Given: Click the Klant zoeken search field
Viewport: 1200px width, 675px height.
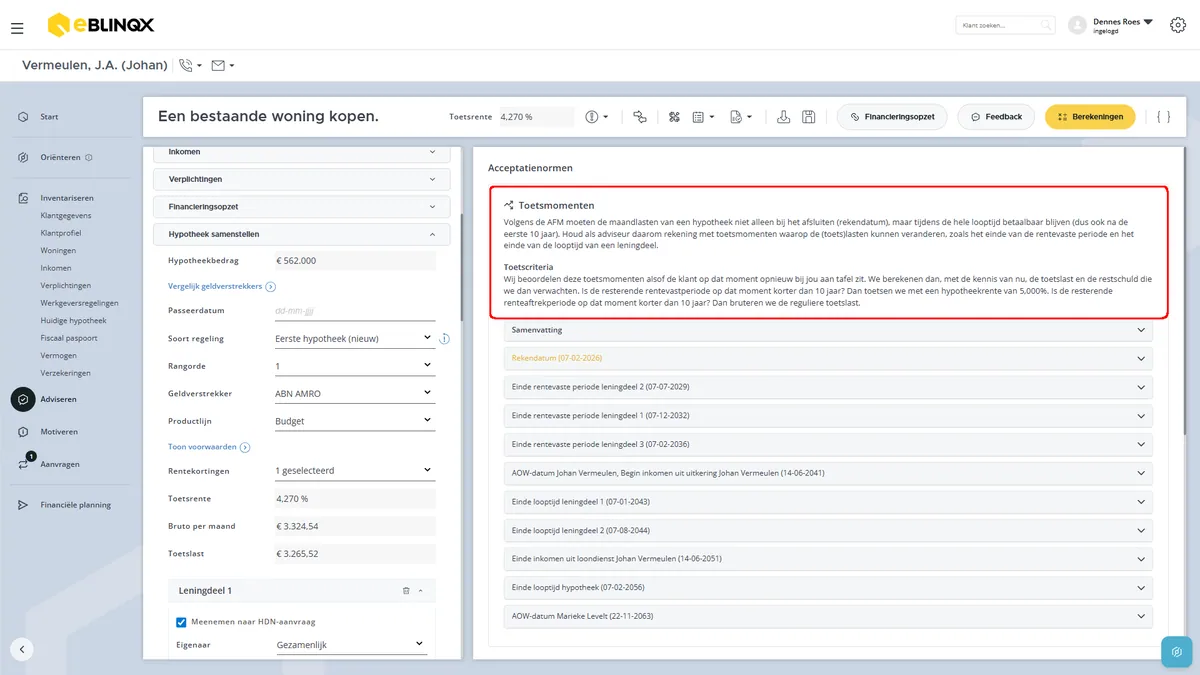Looking at the screenshot, I should (x=1005, y=25).
